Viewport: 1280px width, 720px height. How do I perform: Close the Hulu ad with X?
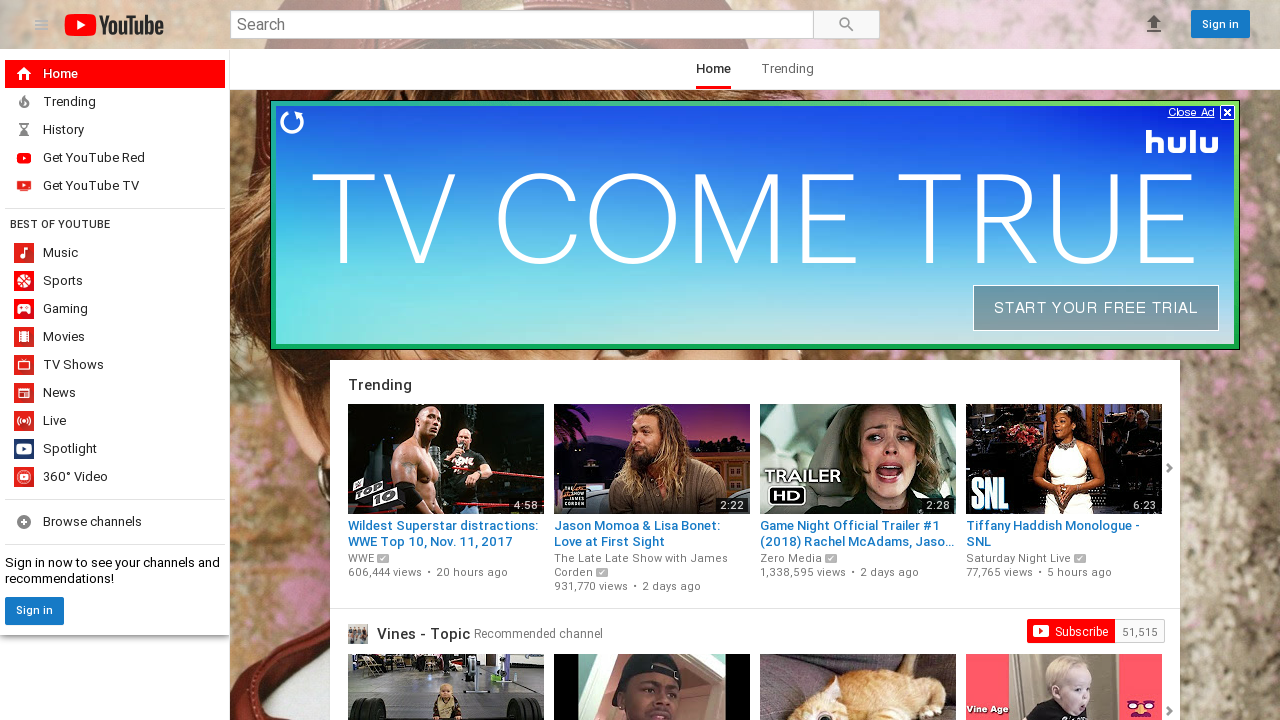pyautogui.click(x=1227, y=113)
